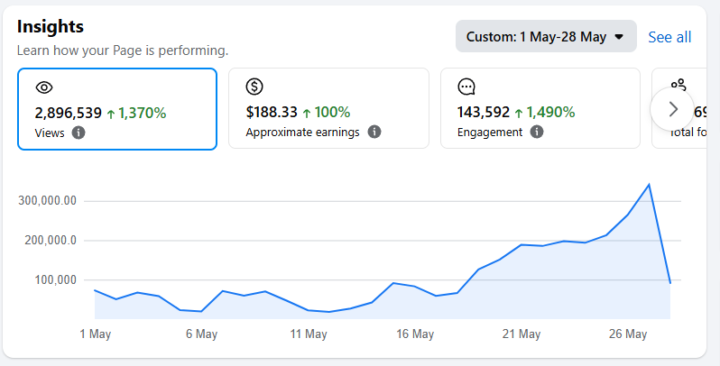
Task: Click the Insights heading
Action: [x=51, y=27]
